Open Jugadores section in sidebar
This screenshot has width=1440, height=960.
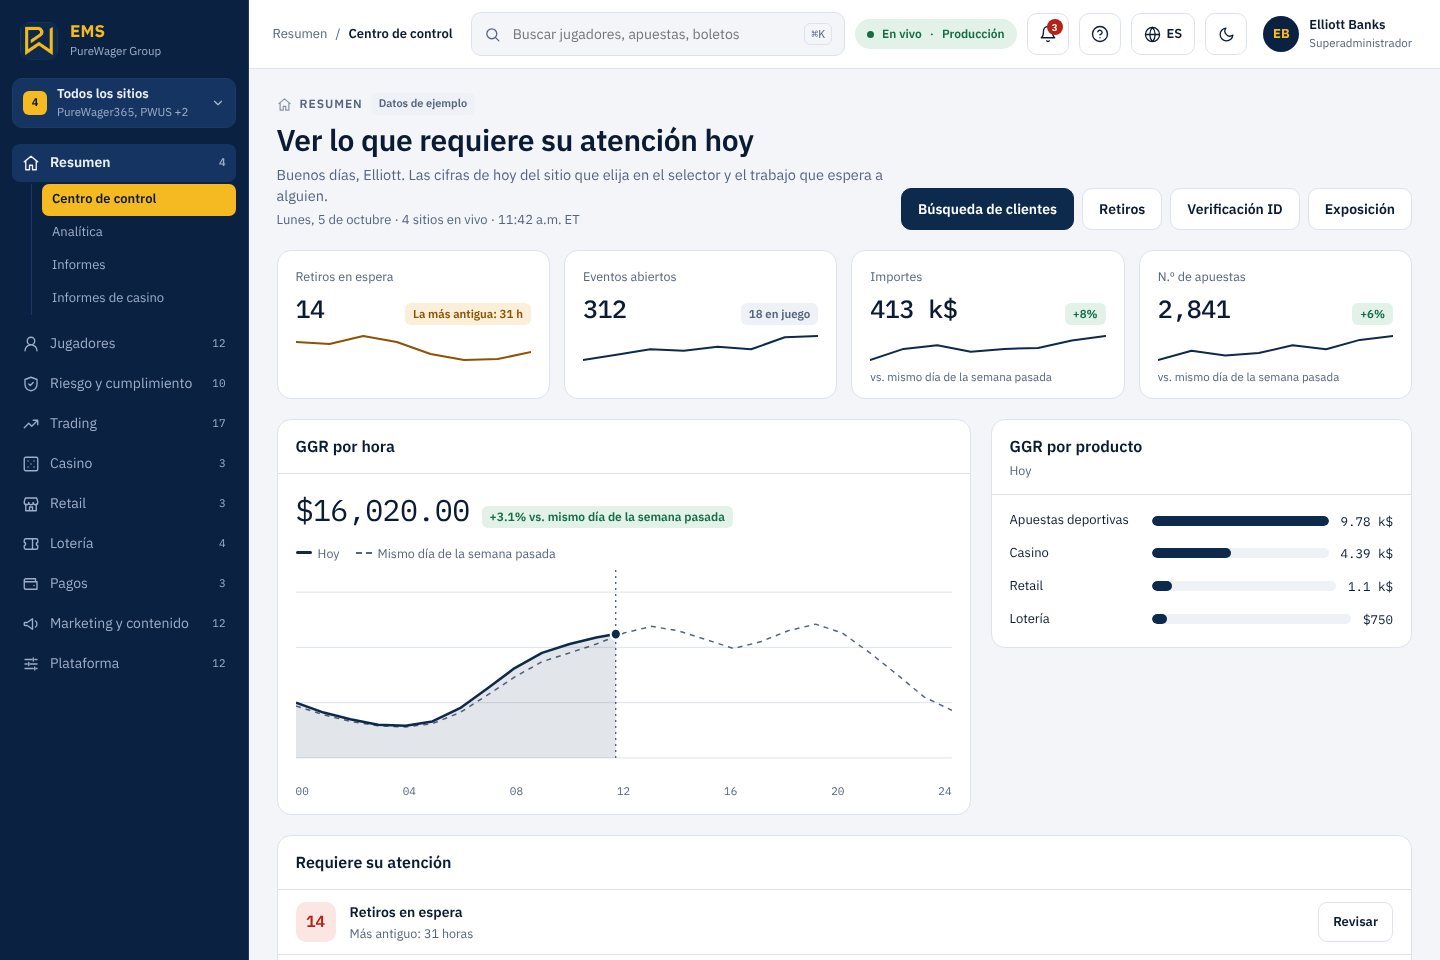(x=124, y=343)
